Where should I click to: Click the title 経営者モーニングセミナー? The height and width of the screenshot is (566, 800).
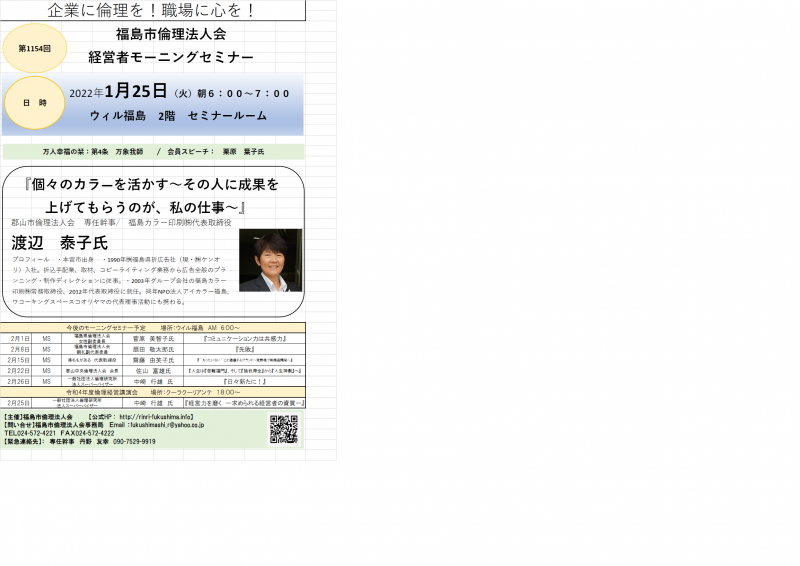(170, 58)
